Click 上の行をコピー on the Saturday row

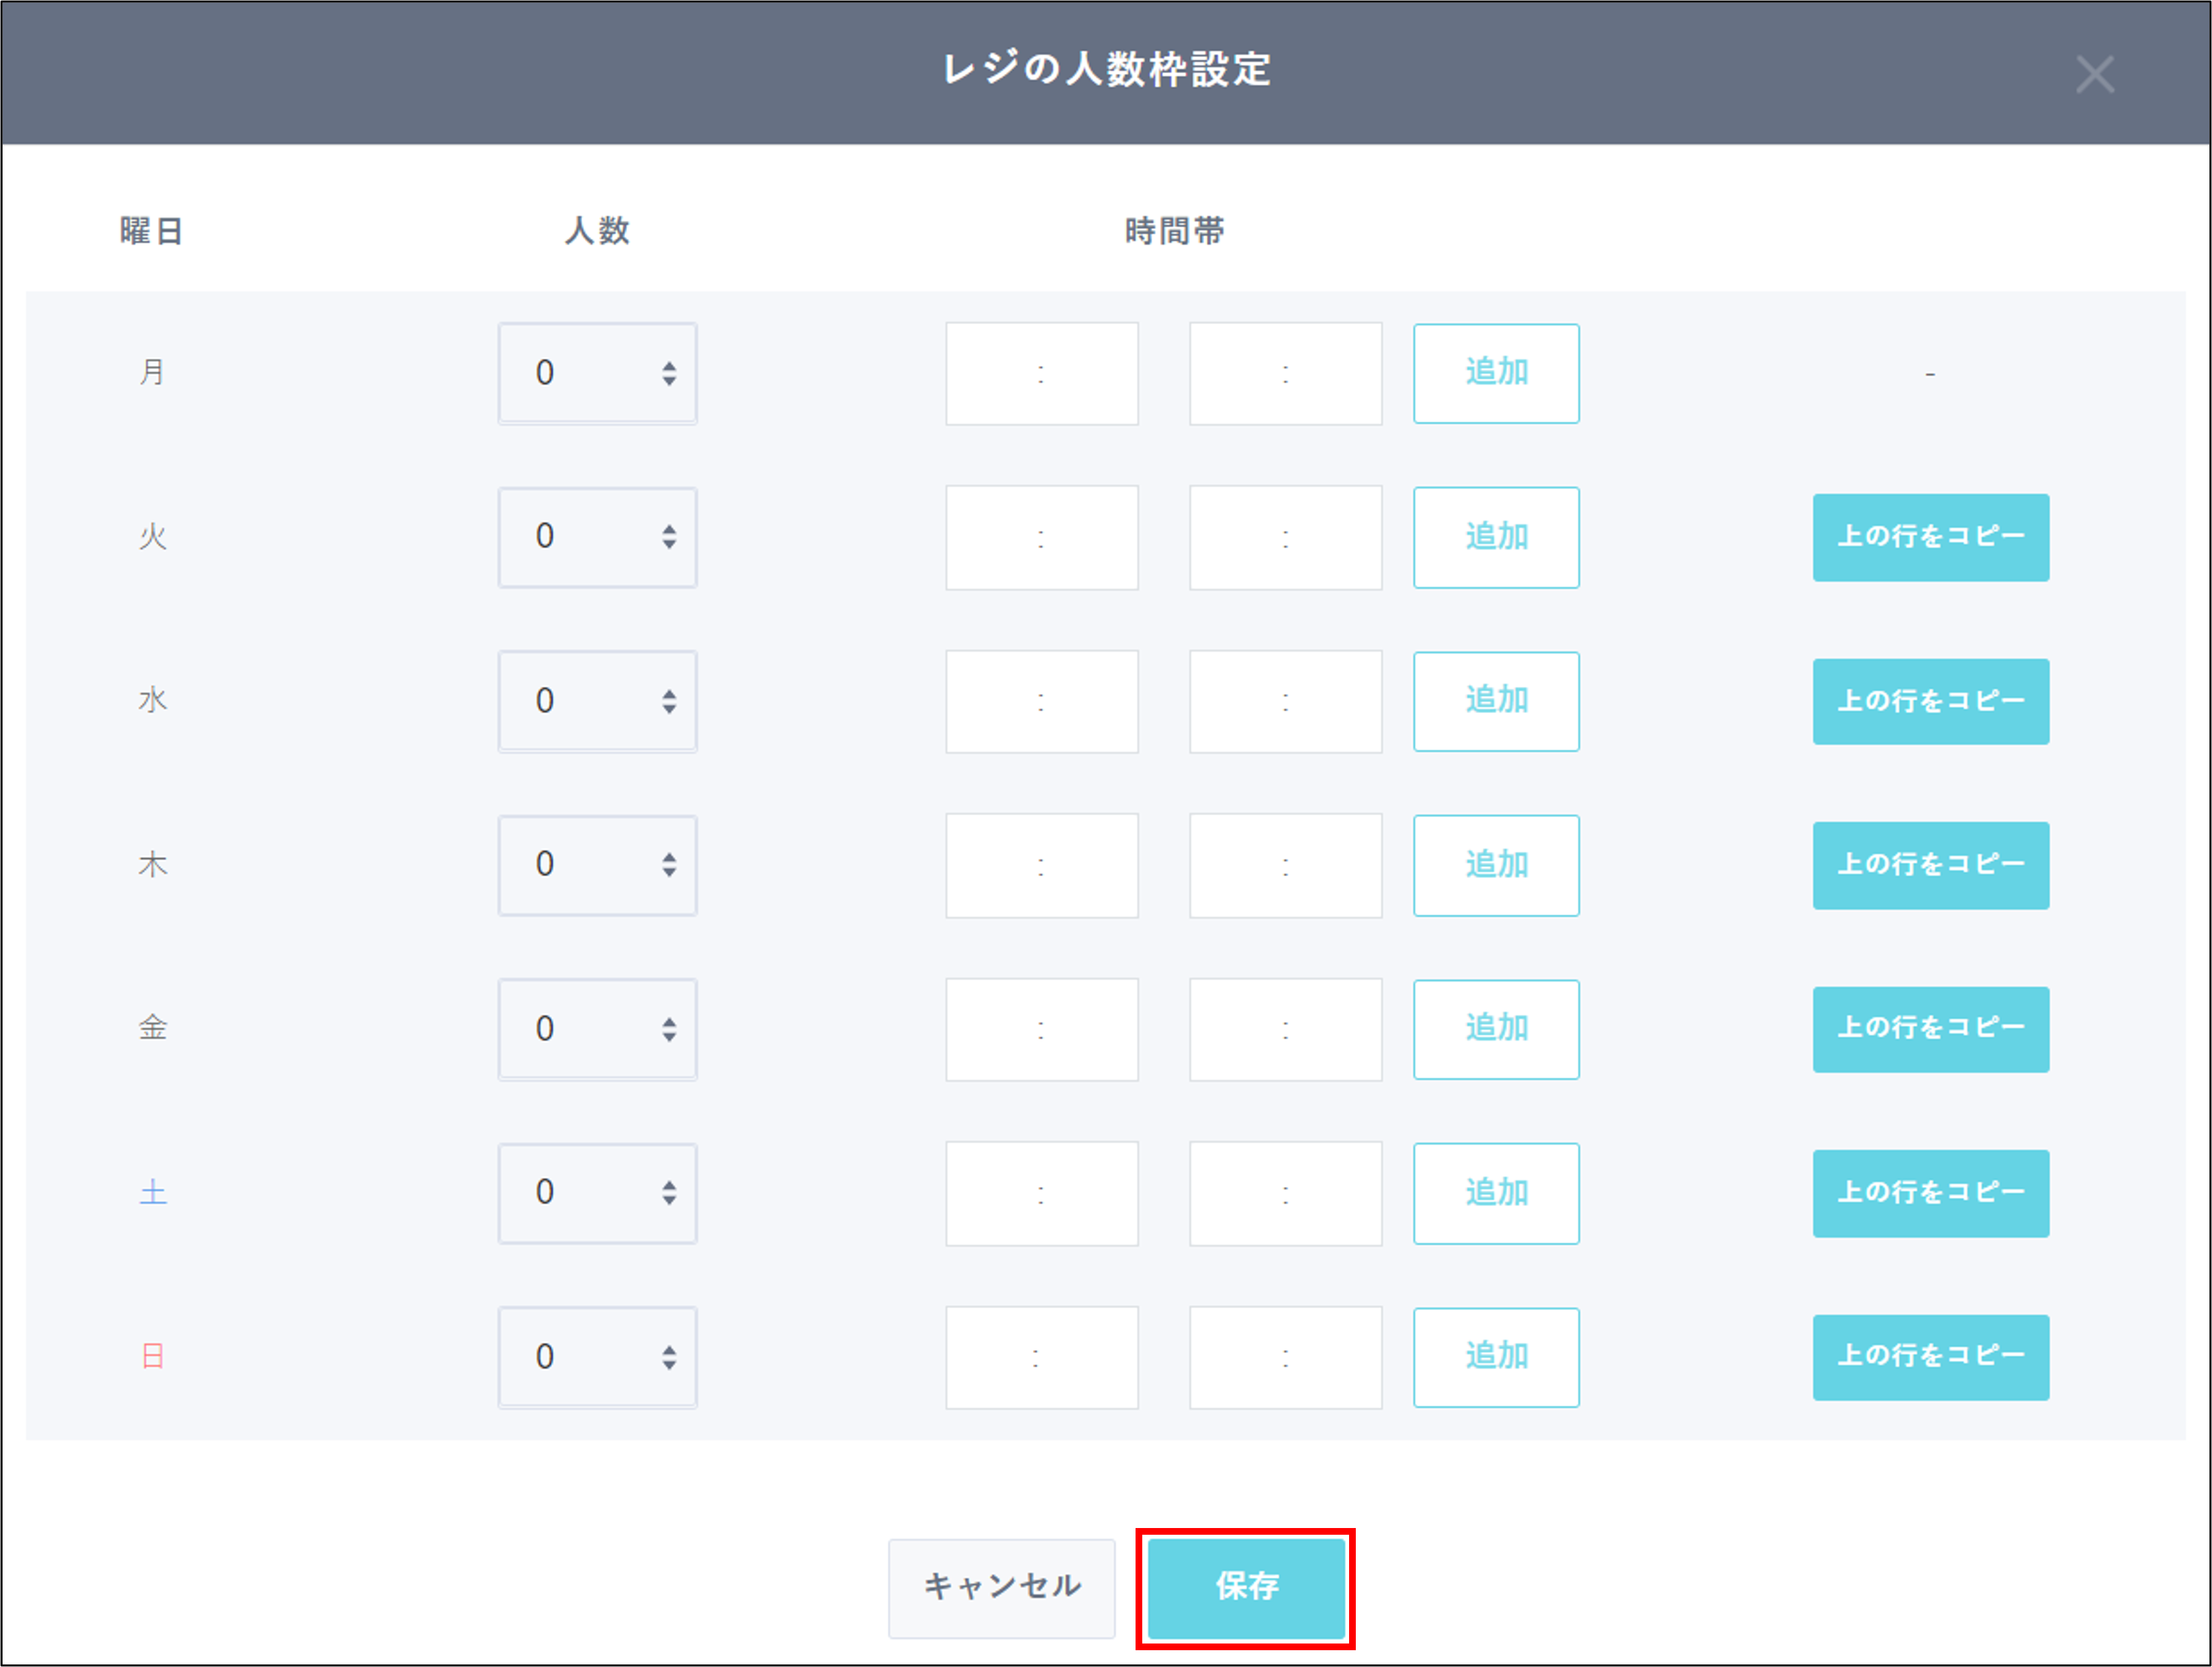tap(1930, 1193)
